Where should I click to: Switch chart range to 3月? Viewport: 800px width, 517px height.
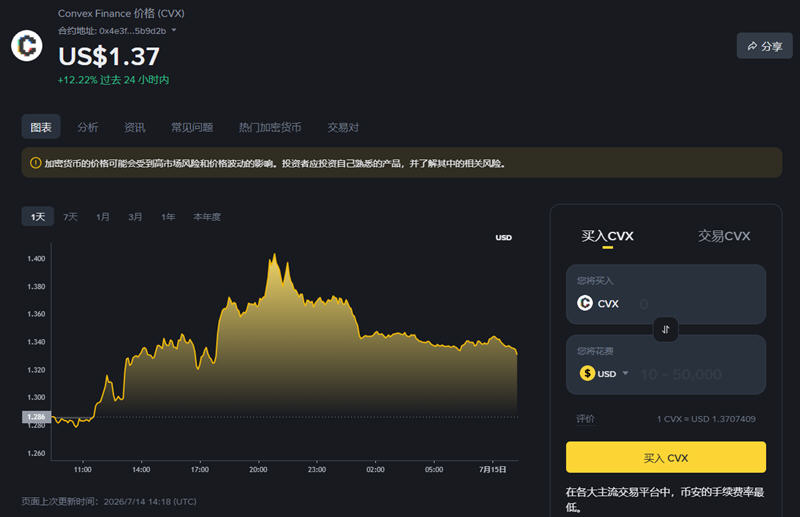[135, 217]
